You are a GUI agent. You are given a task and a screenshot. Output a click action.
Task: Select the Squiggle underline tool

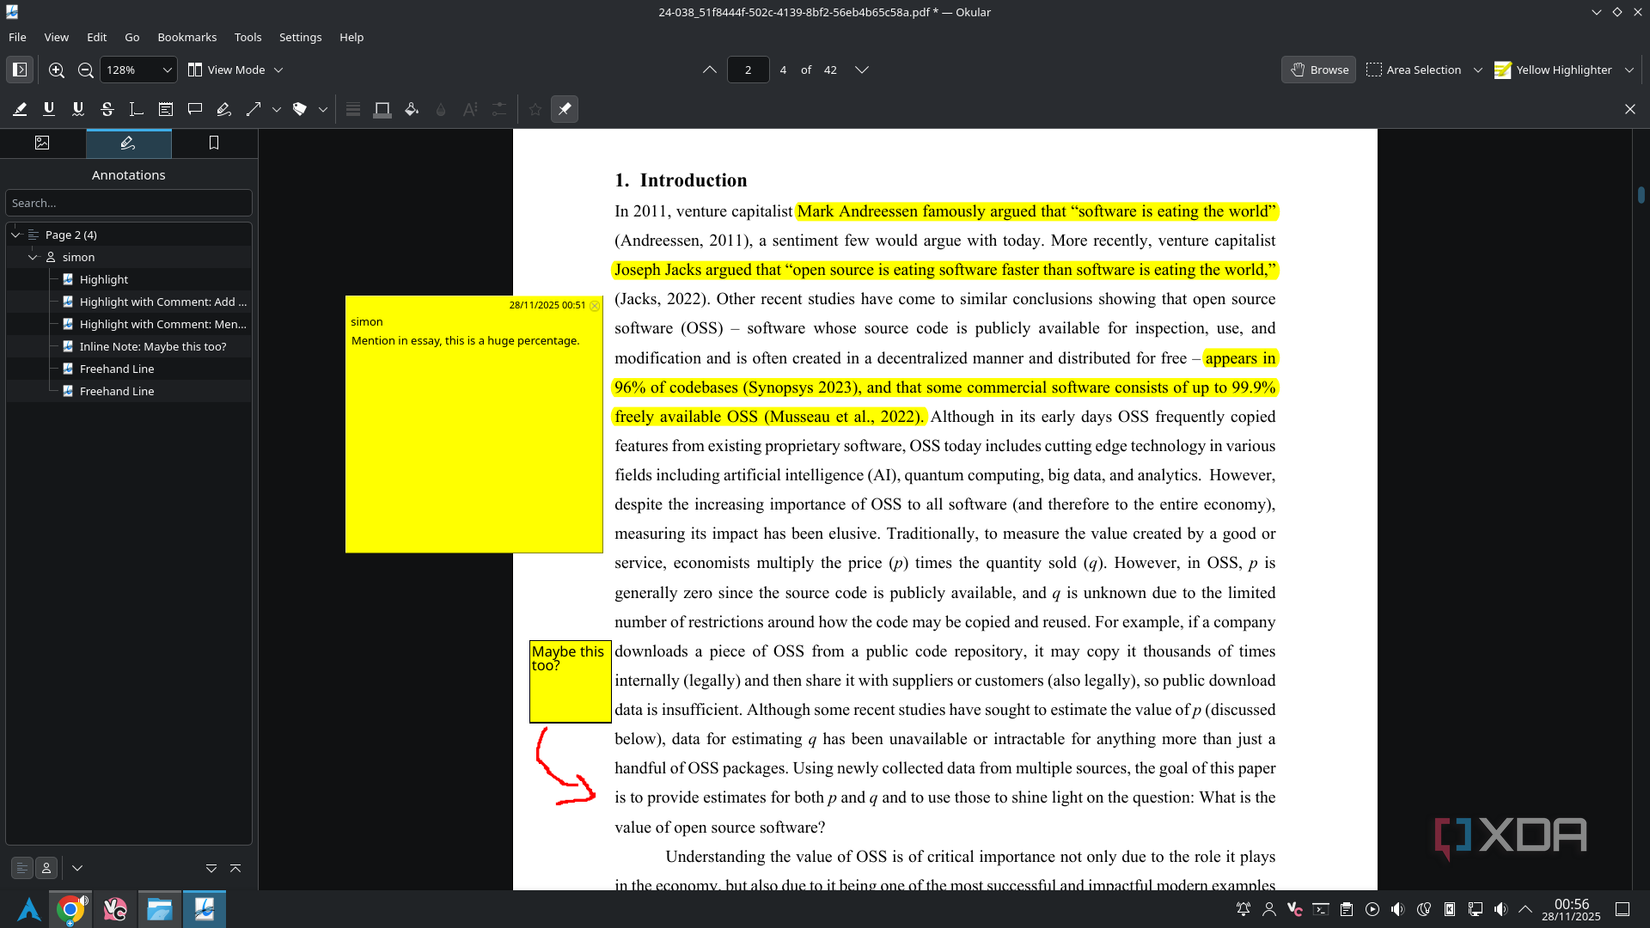click(78, 109)
